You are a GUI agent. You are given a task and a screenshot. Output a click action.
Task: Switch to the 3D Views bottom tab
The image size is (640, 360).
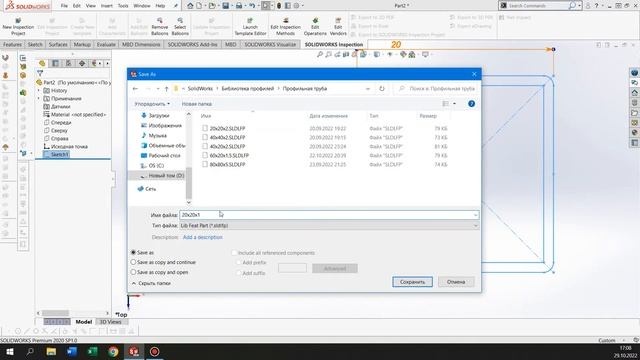(x=110, y=322)
